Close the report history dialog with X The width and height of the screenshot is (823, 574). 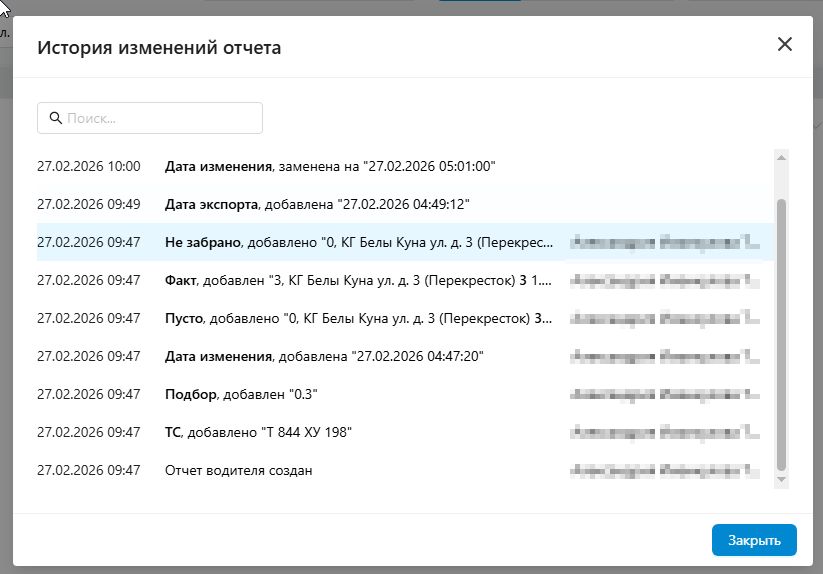[784, 44]
